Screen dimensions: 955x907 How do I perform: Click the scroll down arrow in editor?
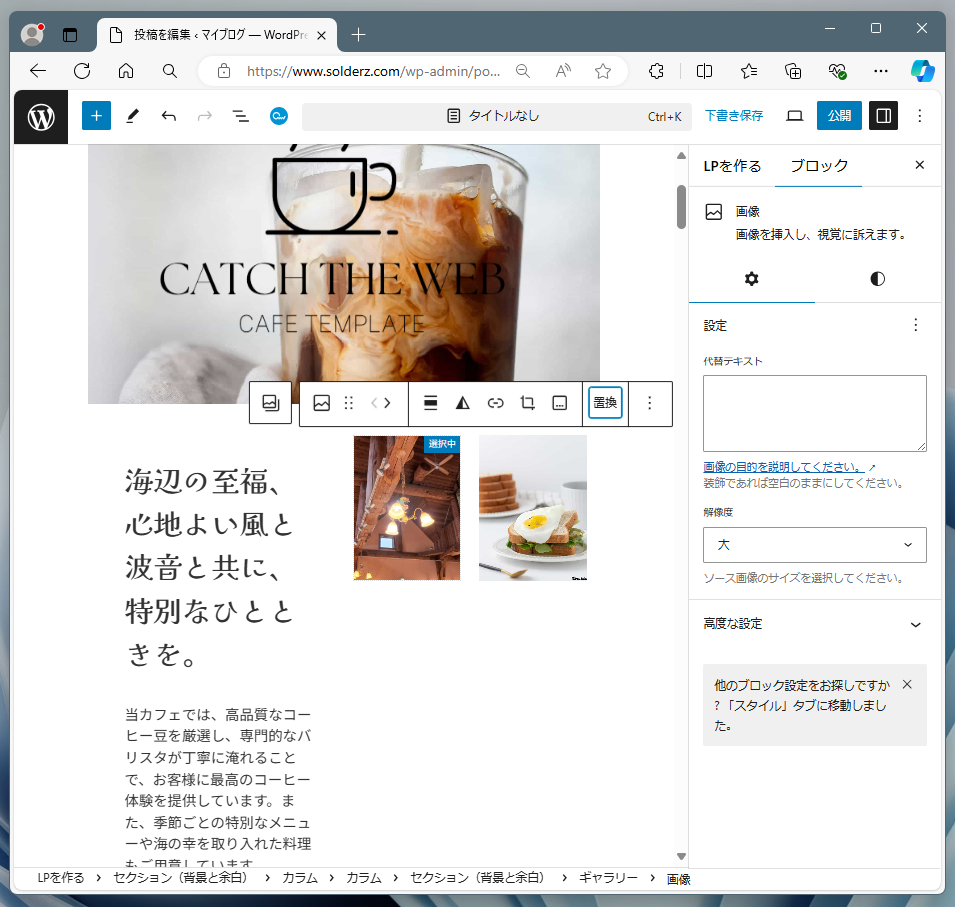681,856
